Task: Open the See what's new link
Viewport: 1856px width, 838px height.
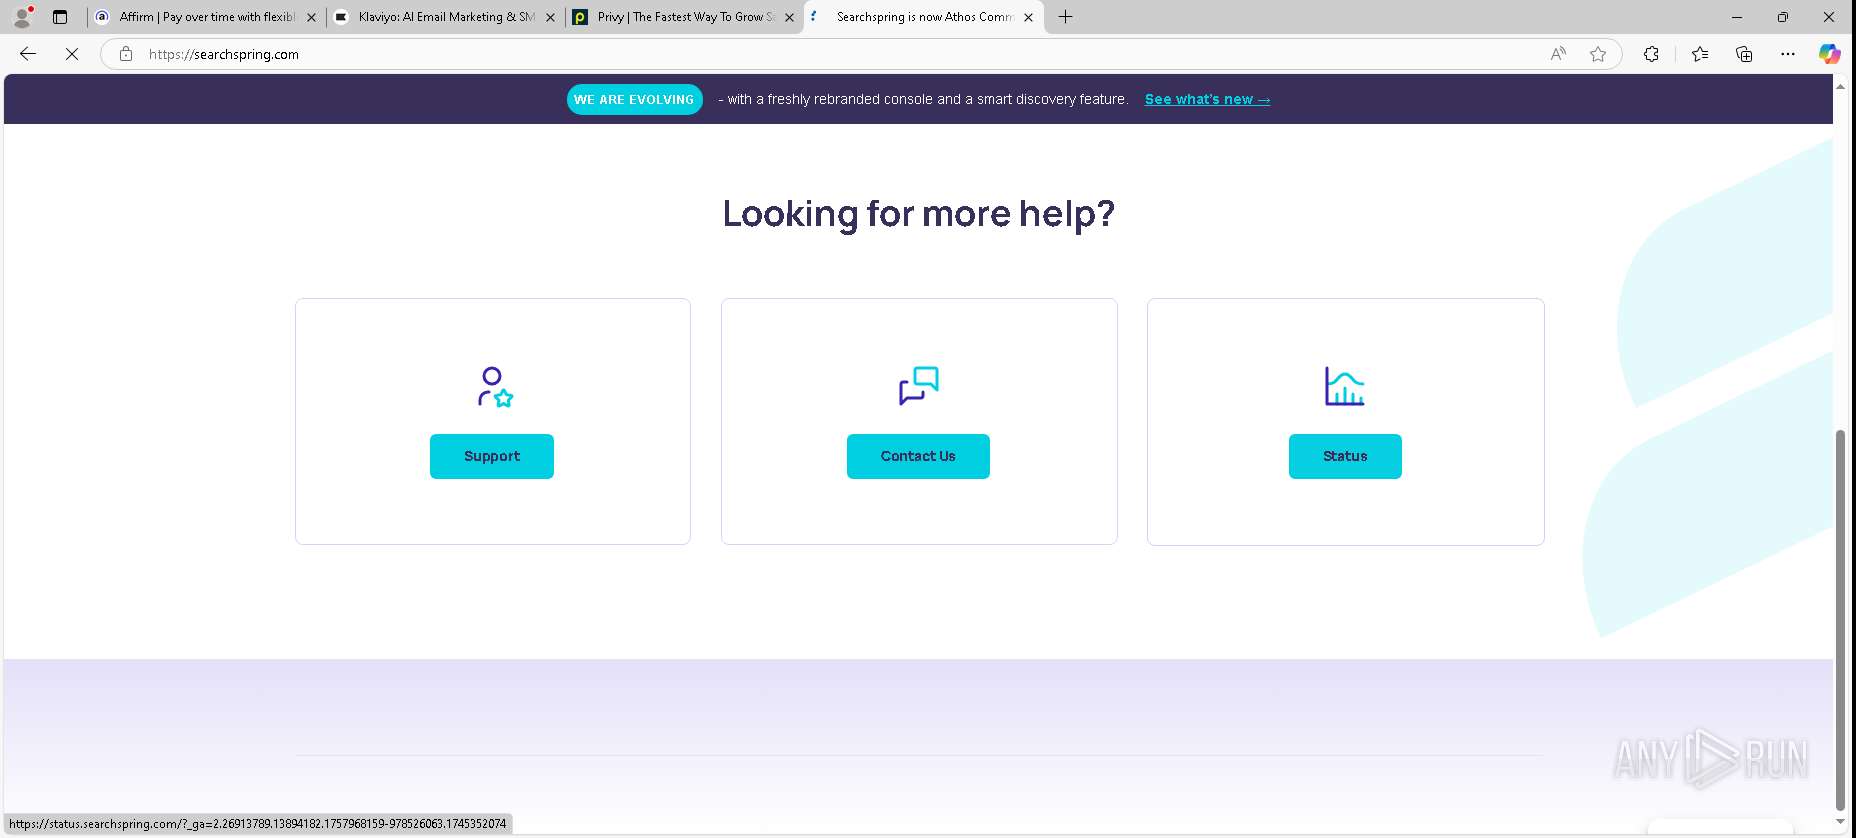Action: coord(1207,99)
